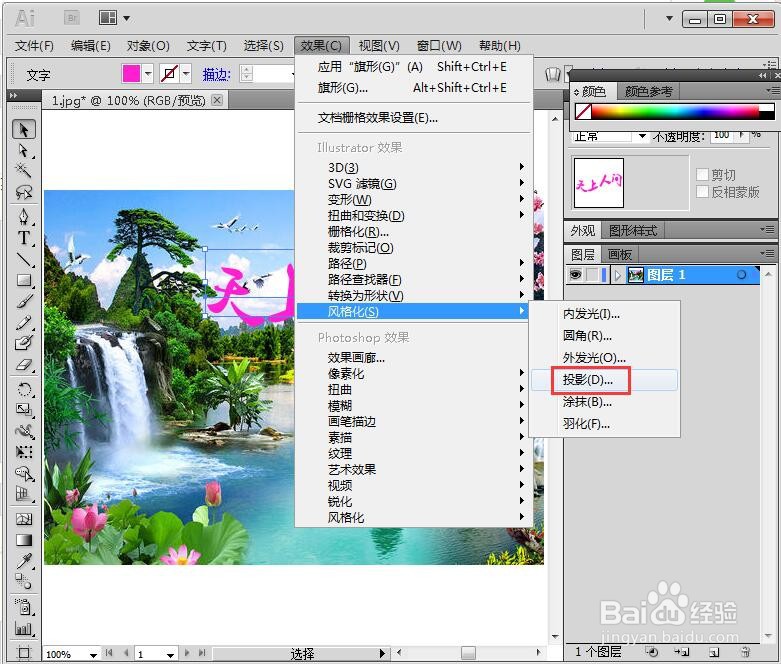Select the Eyedropper tool

click(x=23, y=561)
